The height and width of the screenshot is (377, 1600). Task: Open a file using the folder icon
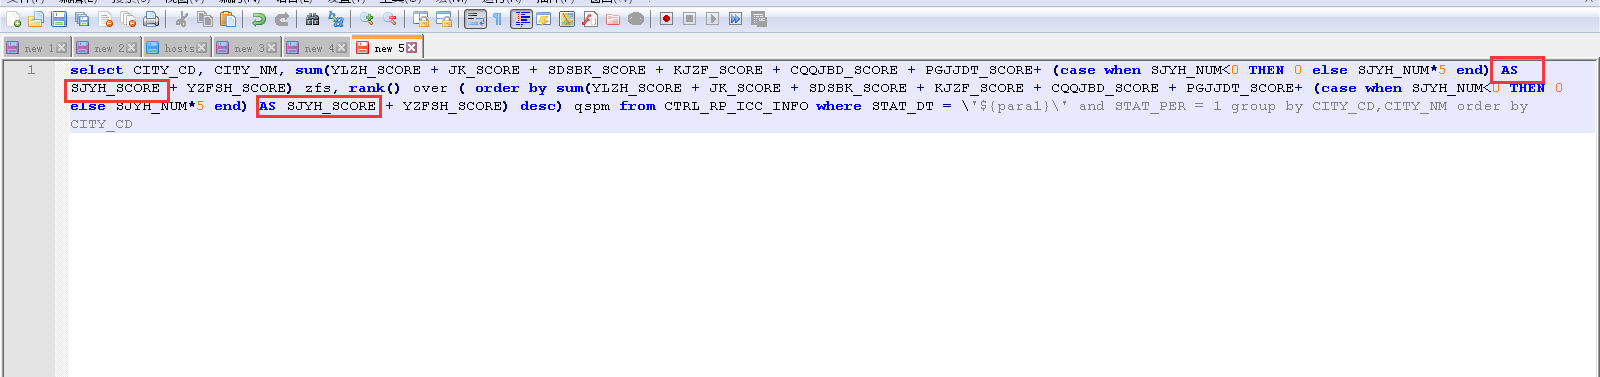(36, 19)
